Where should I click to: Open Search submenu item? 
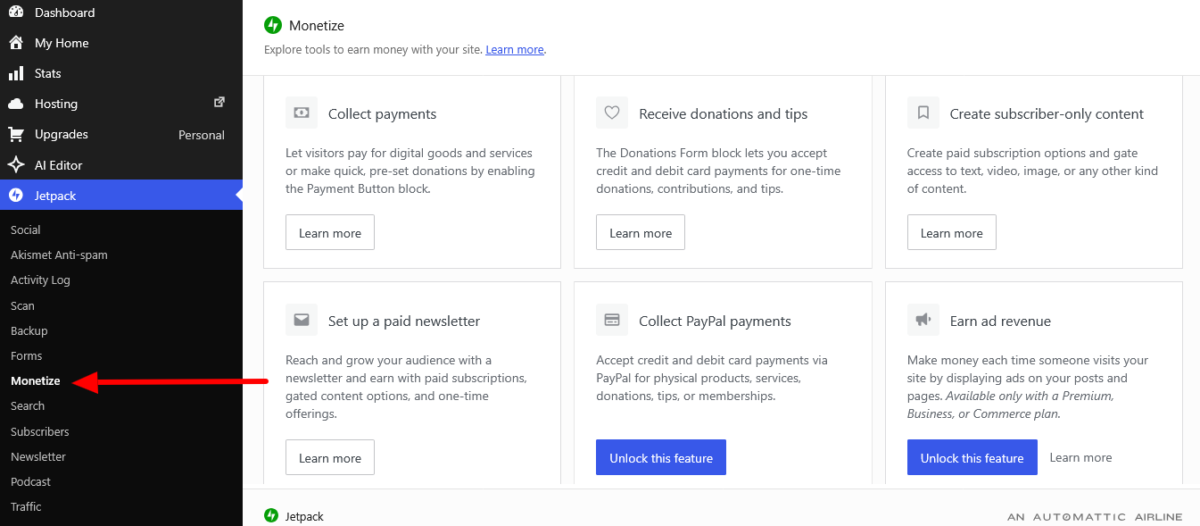pos(28,406)
